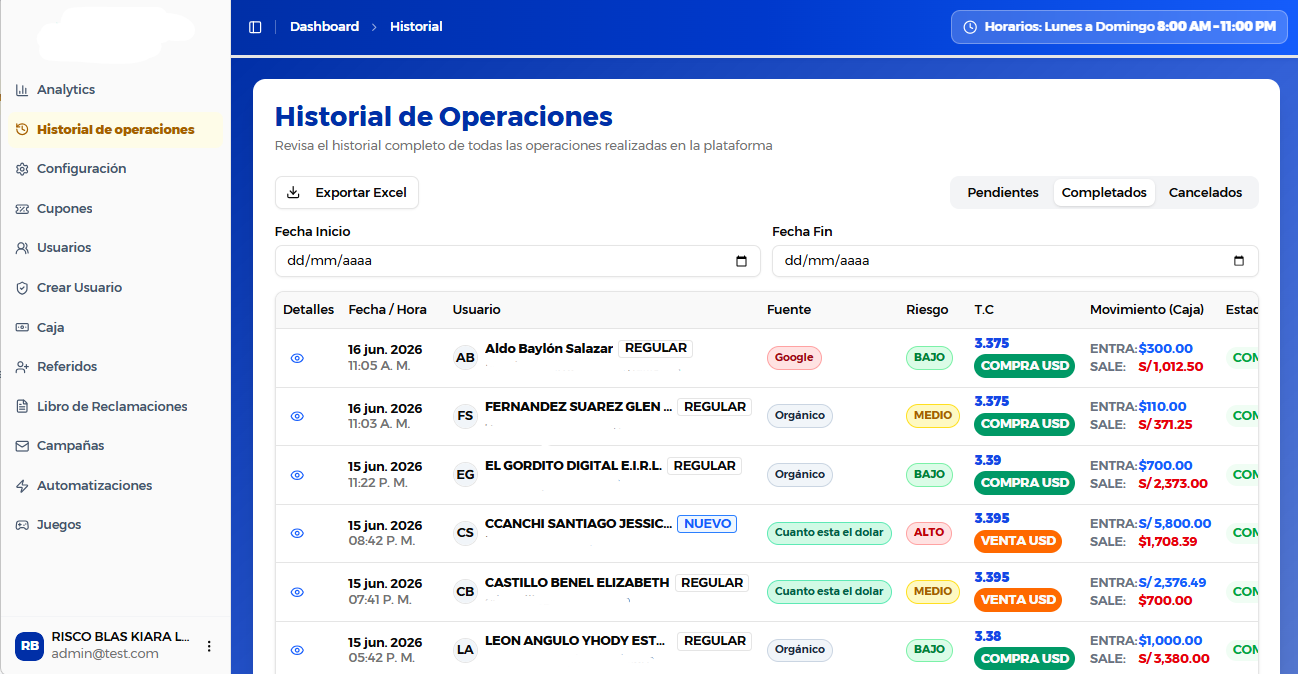1298x674 pixels.
Task: Click the Riesgo column header
Action: tap(927, 310)
